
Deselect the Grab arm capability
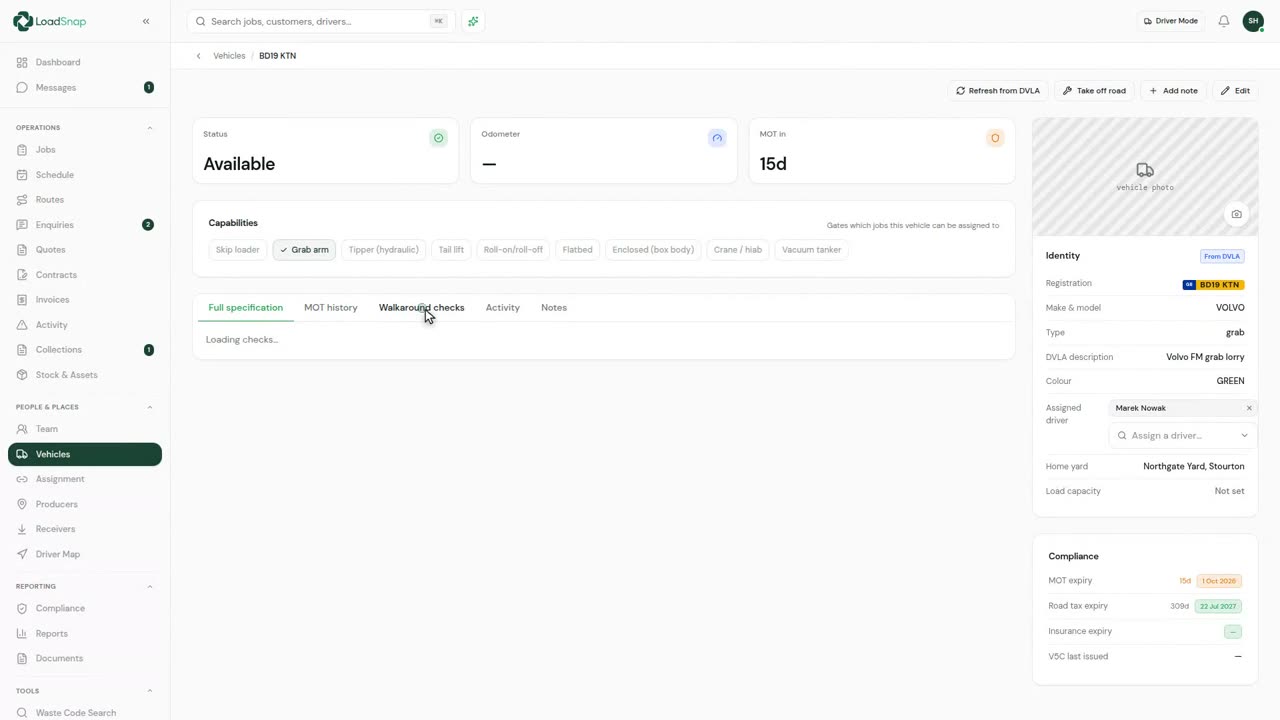(x=304, y=250)
